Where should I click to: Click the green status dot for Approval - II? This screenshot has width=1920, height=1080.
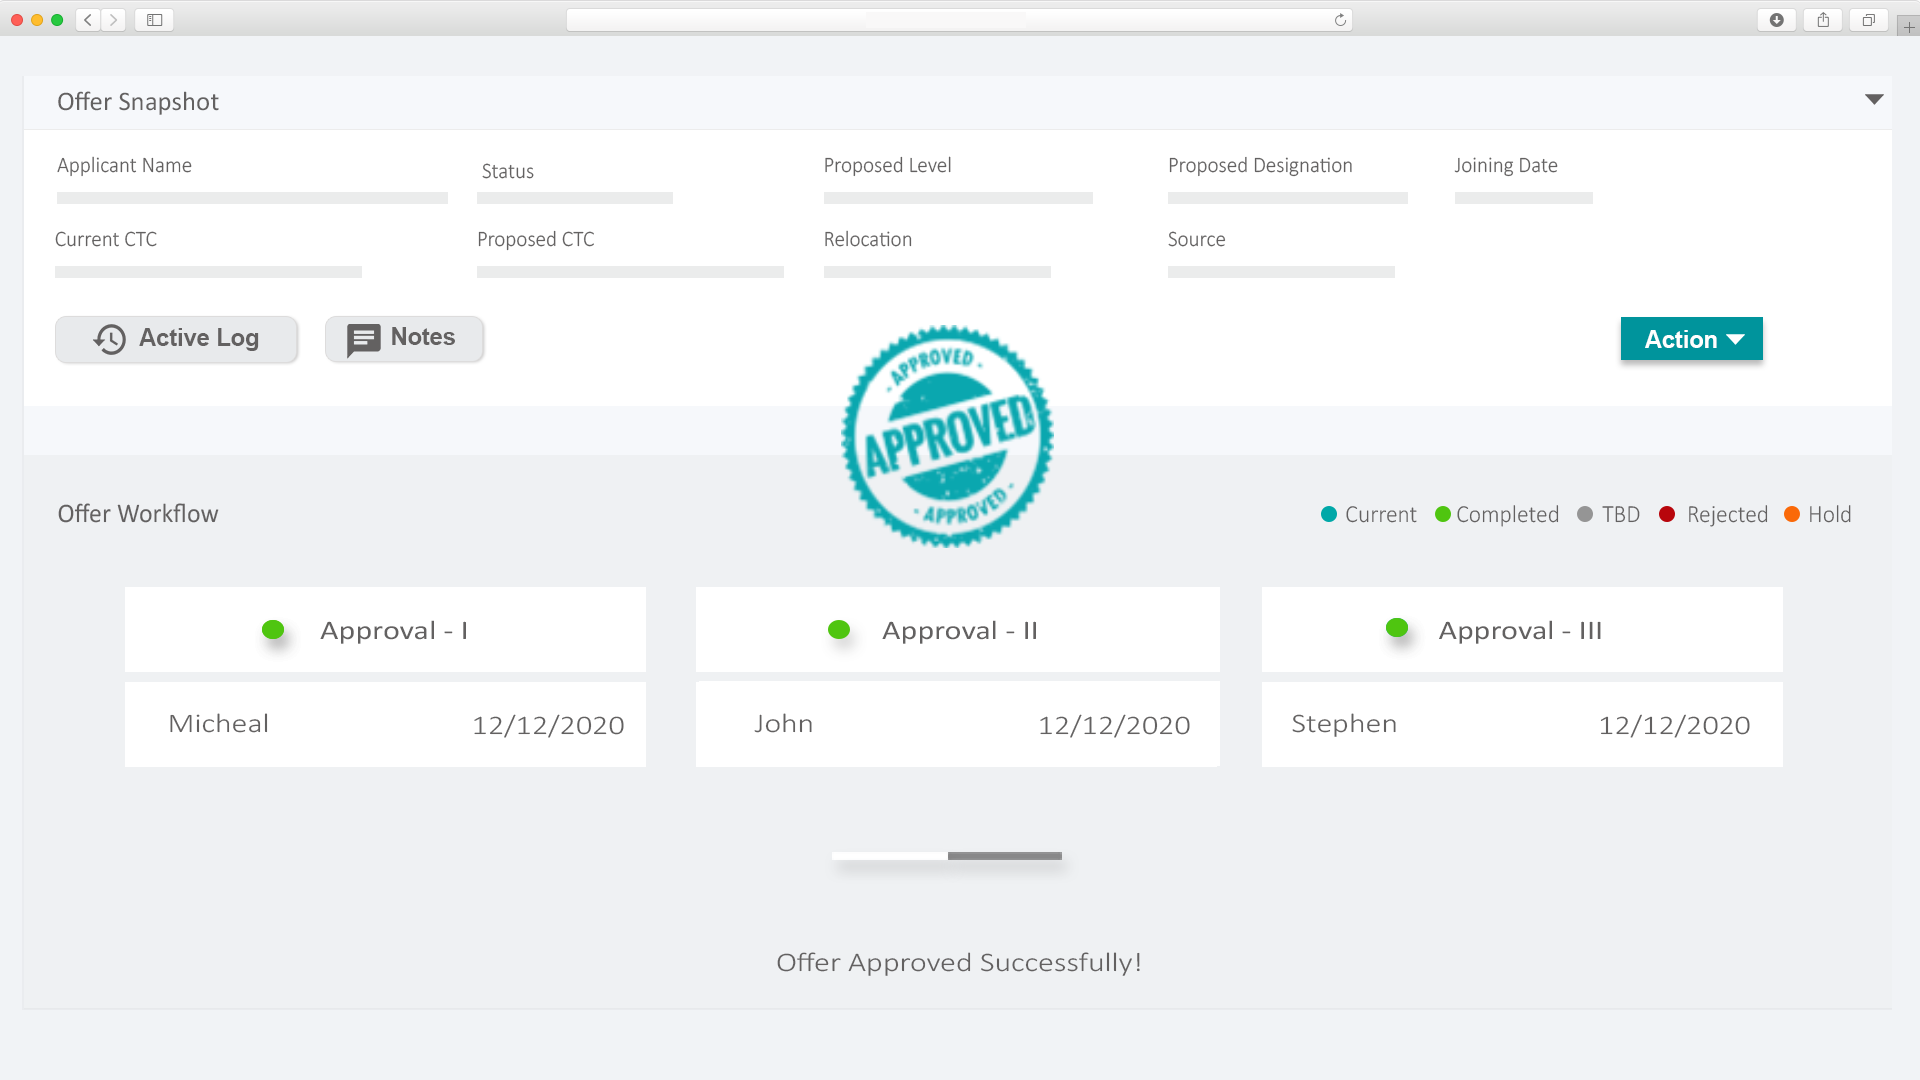coord(839,630)
